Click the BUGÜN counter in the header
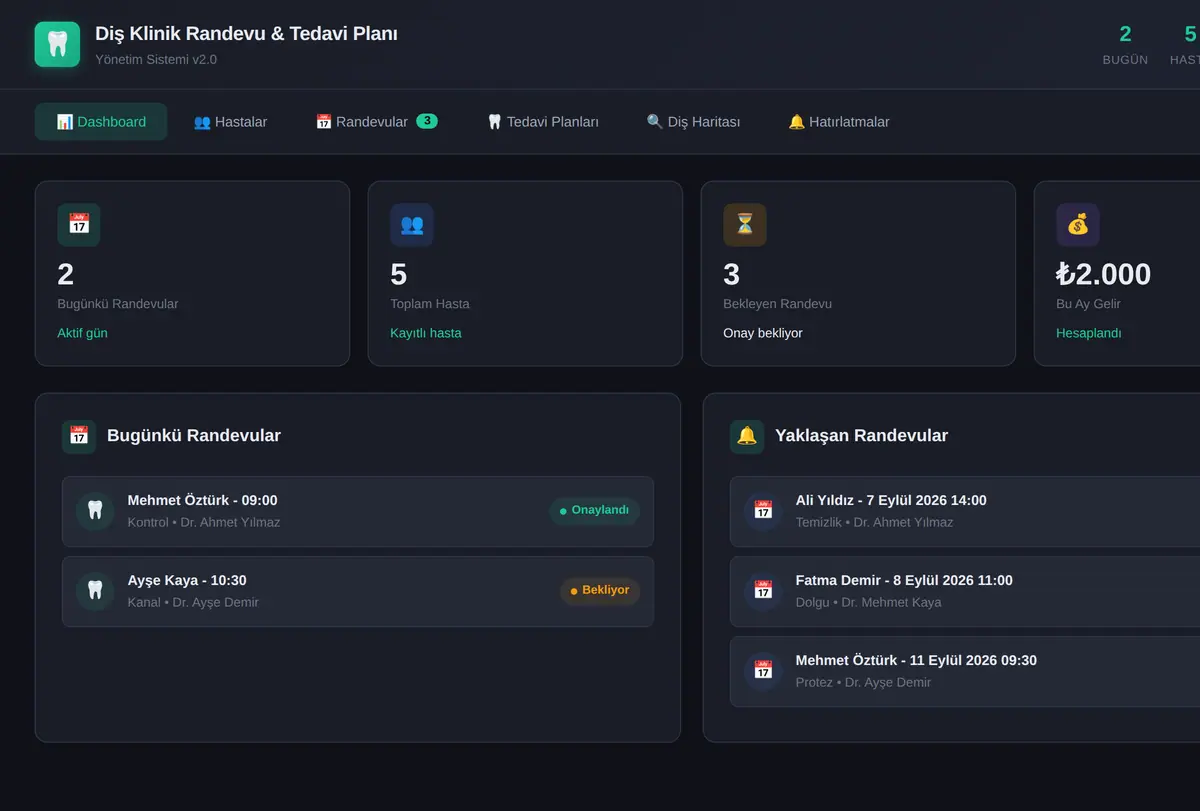1200x811 pixels. pyautogui.click(x=1125, y=45)
